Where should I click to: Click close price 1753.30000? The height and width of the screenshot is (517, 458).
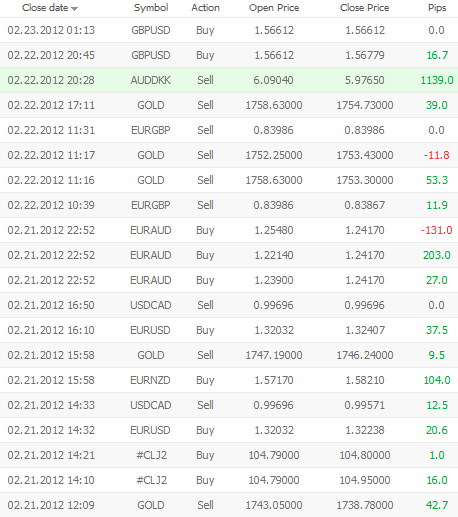(x=365, y=180)
